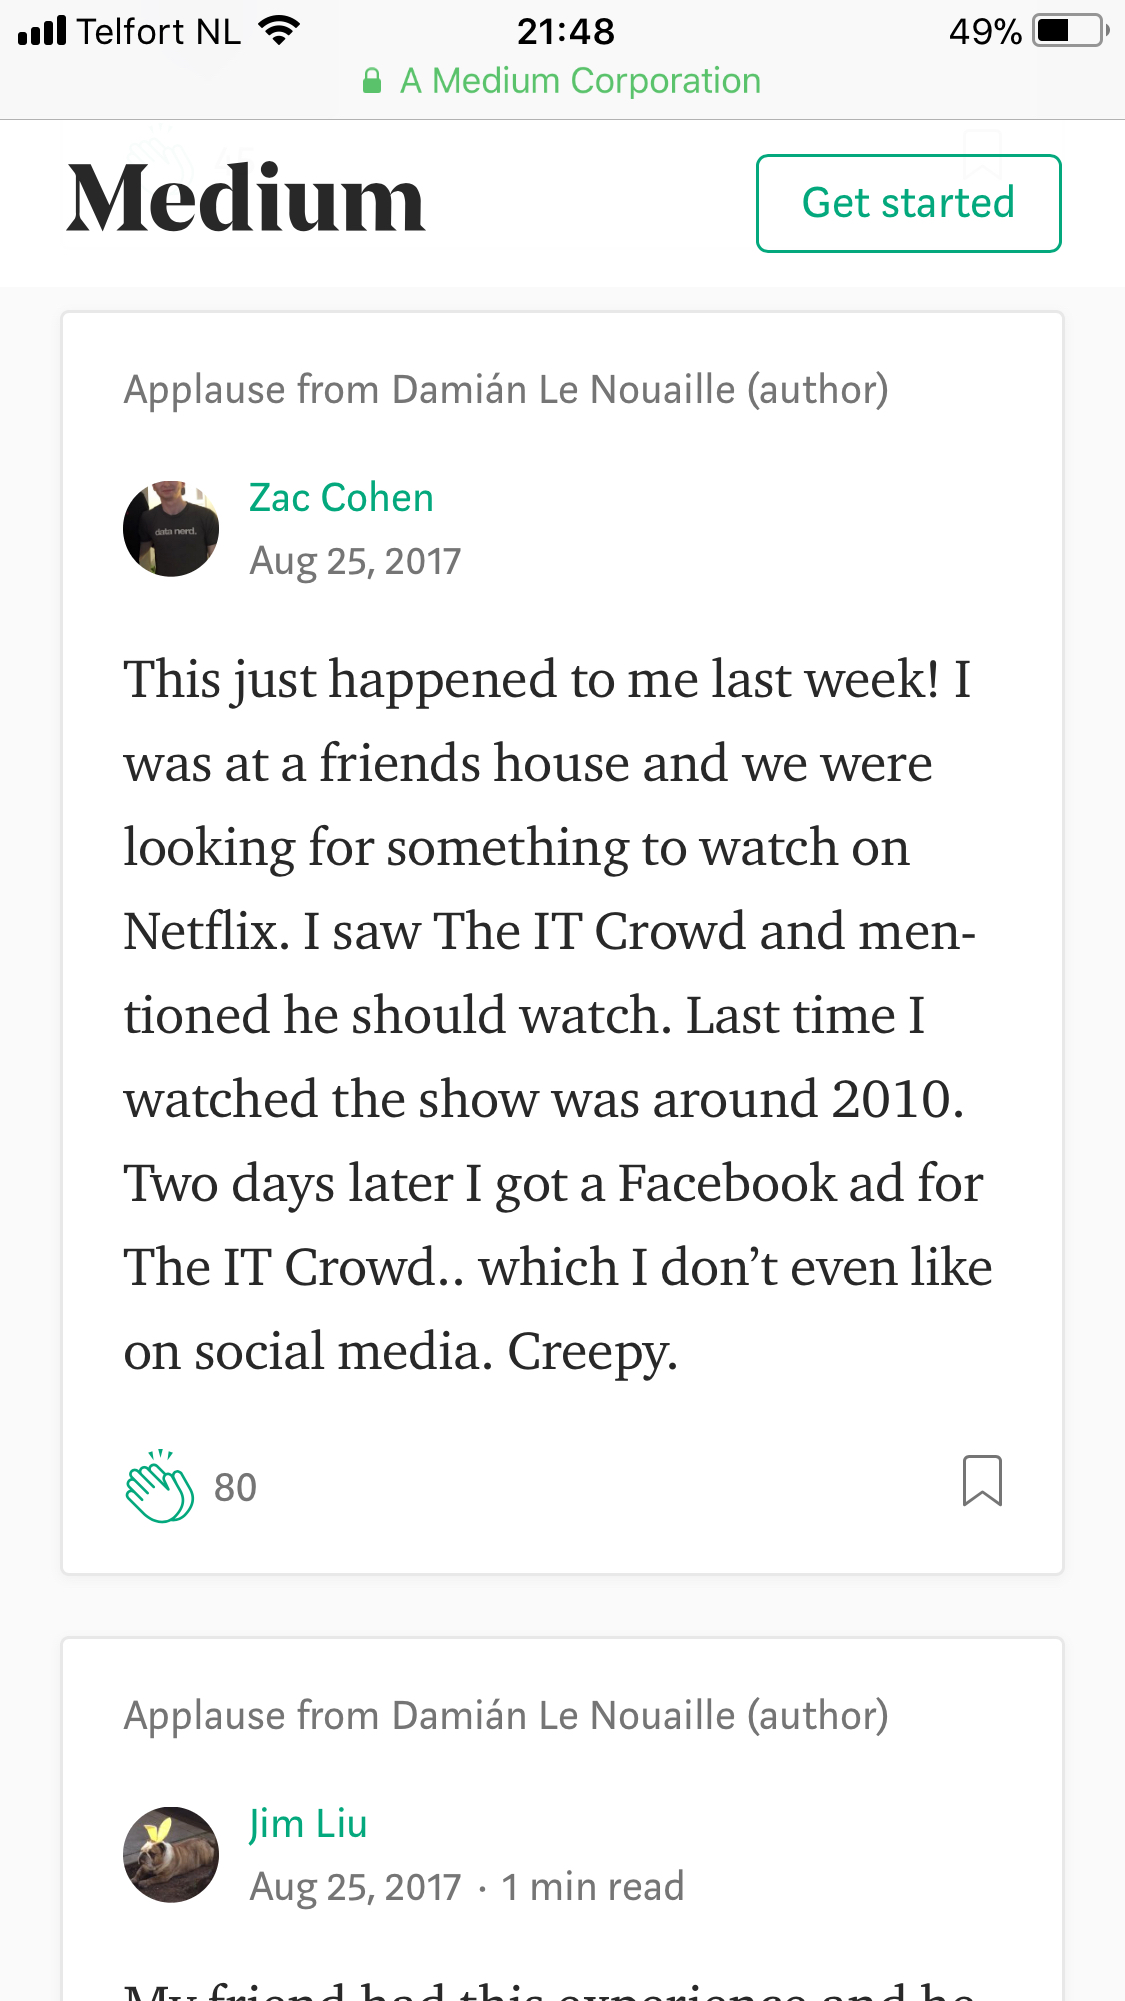Image resolution: width=1125 pixels, height=2001 pixels.
Task: Tap the cellular signal bars icon
Action: pos(42,31)
